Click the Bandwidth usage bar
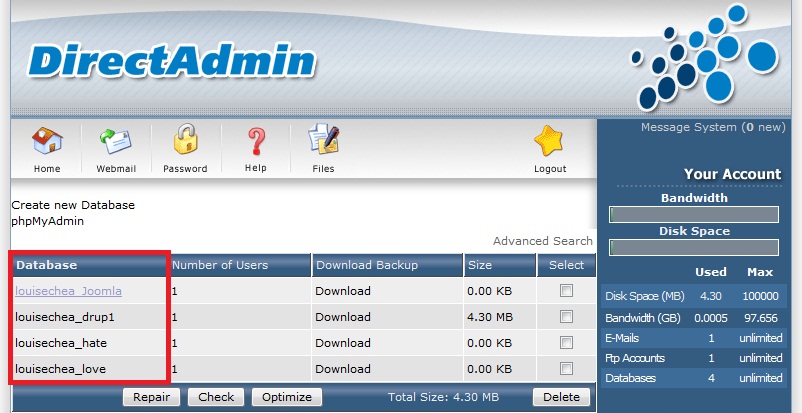 click(694, 214)
